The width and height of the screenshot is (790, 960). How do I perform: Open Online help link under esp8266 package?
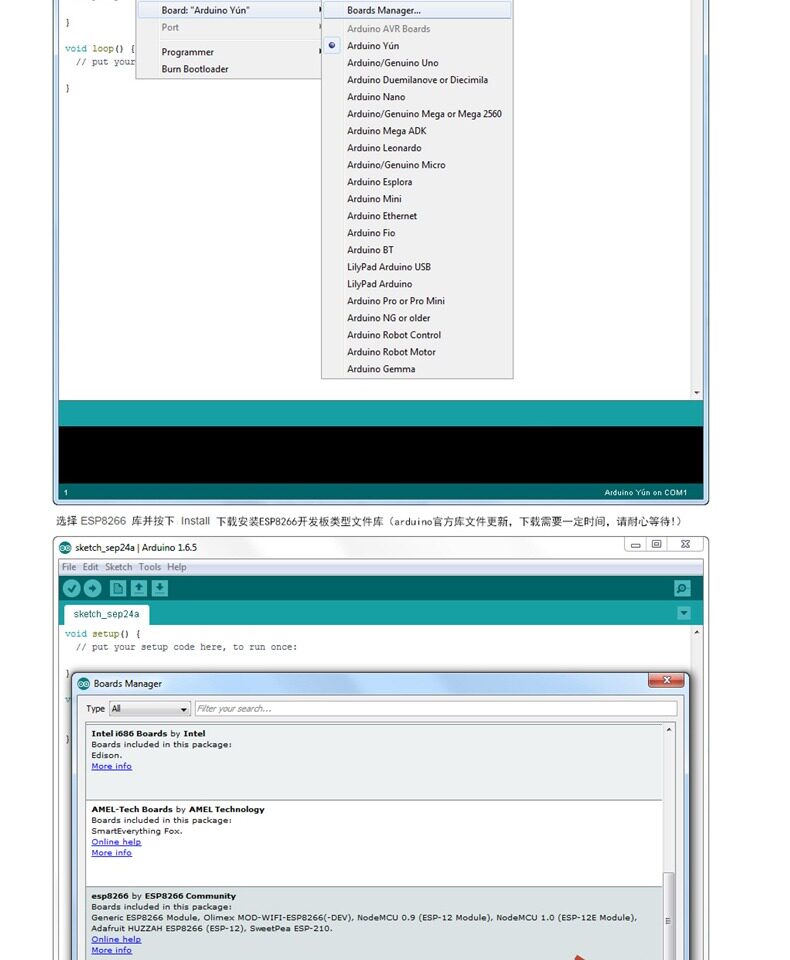pyautogui.click(x=116, y=939)
